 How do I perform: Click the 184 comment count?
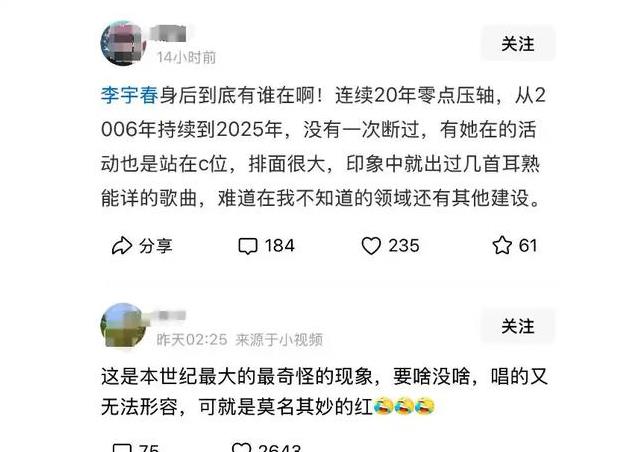(x=279, y=245)
